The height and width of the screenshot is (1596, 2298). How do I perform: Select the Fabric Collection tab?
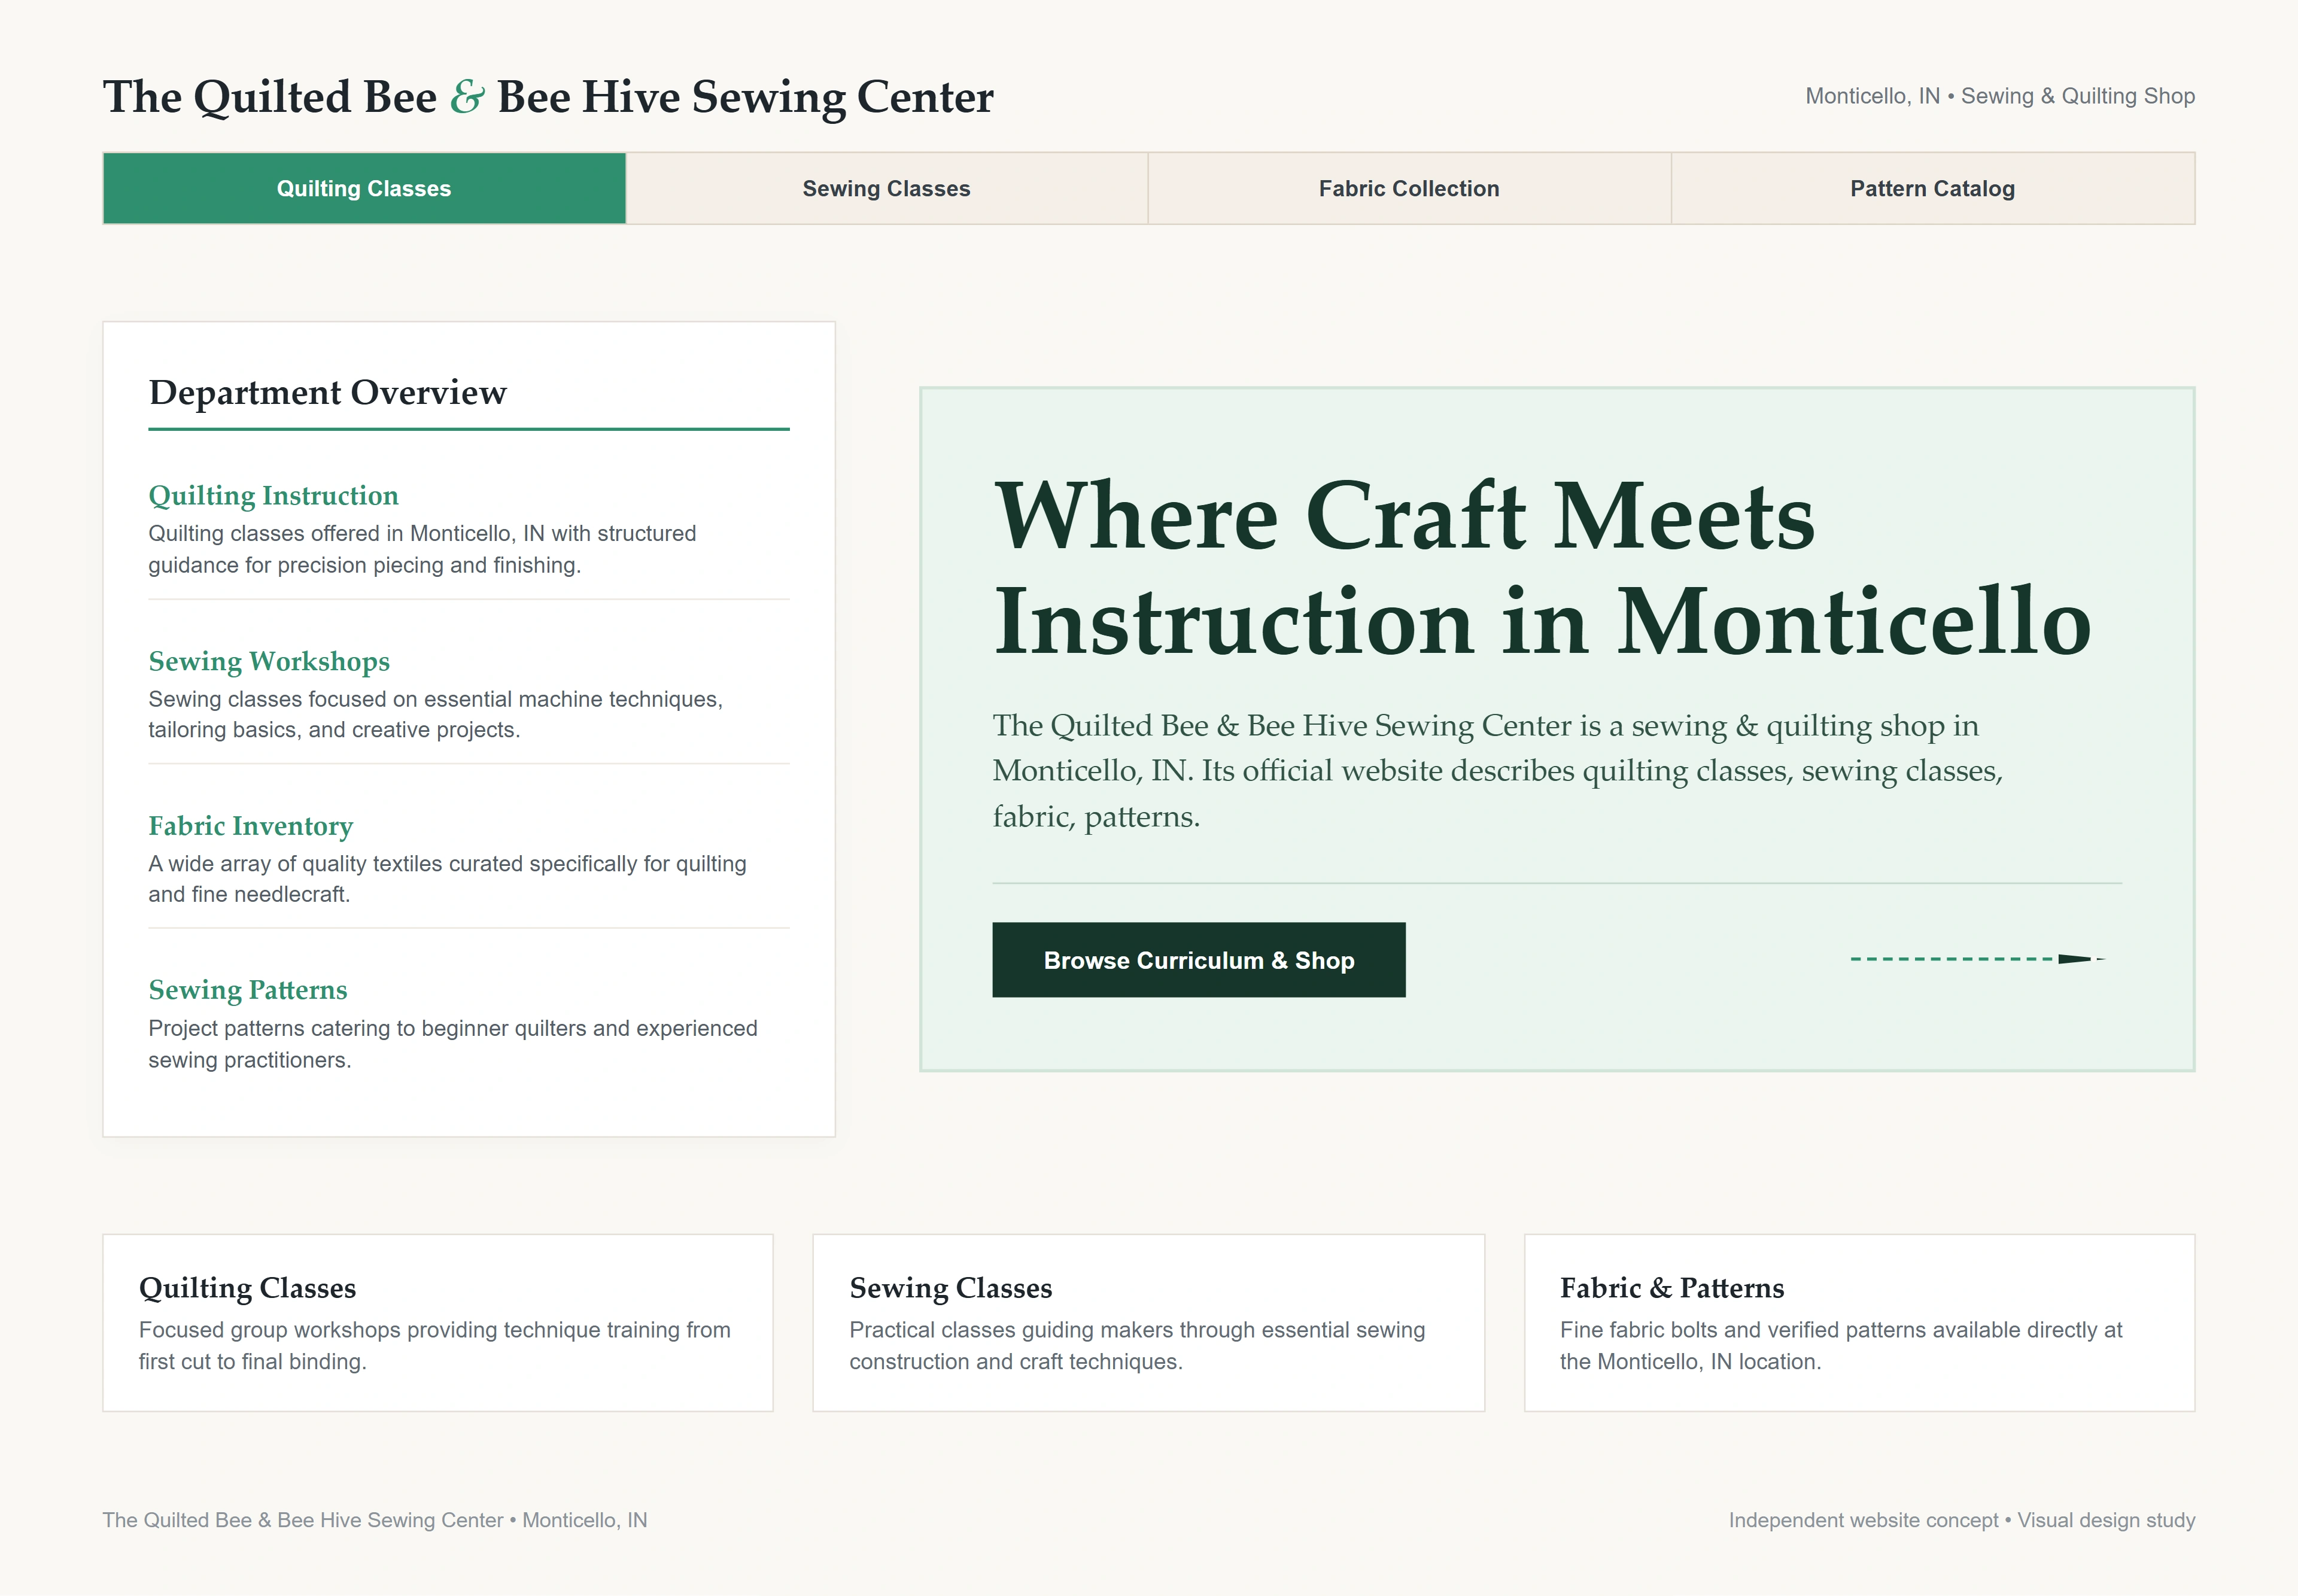(1409, 188)
